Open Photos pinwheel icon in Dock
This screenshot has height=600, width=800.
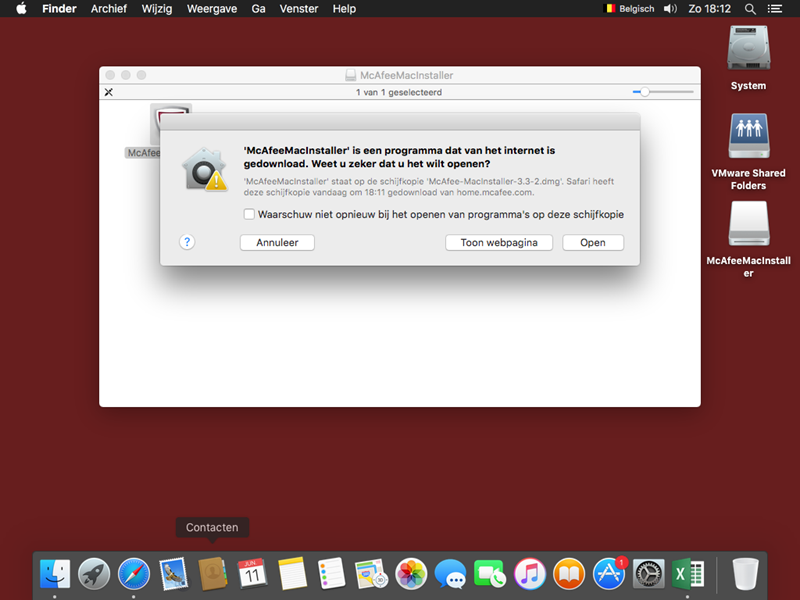pos(411,573)
